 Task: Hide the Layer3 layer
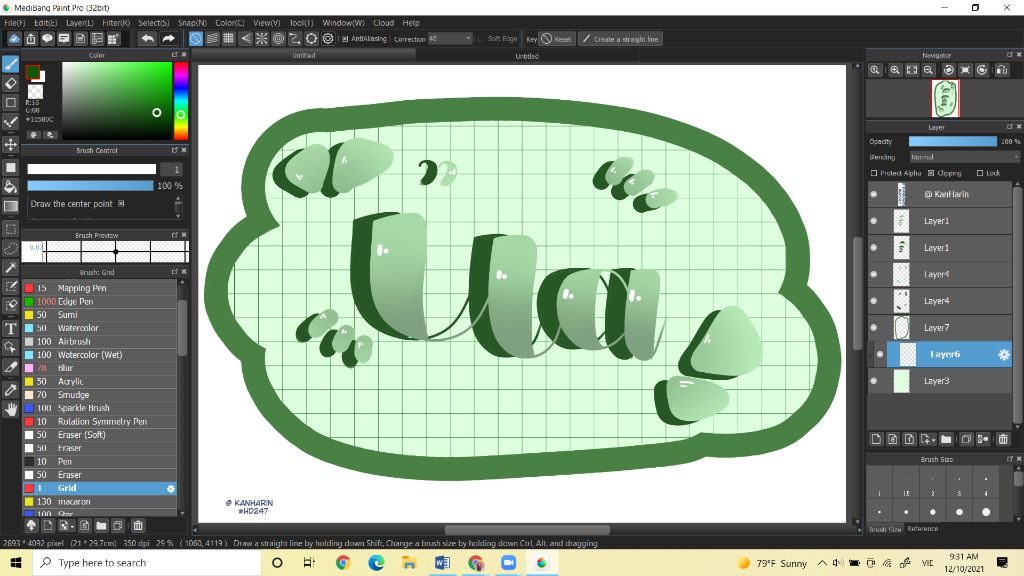tap(874, 381)
